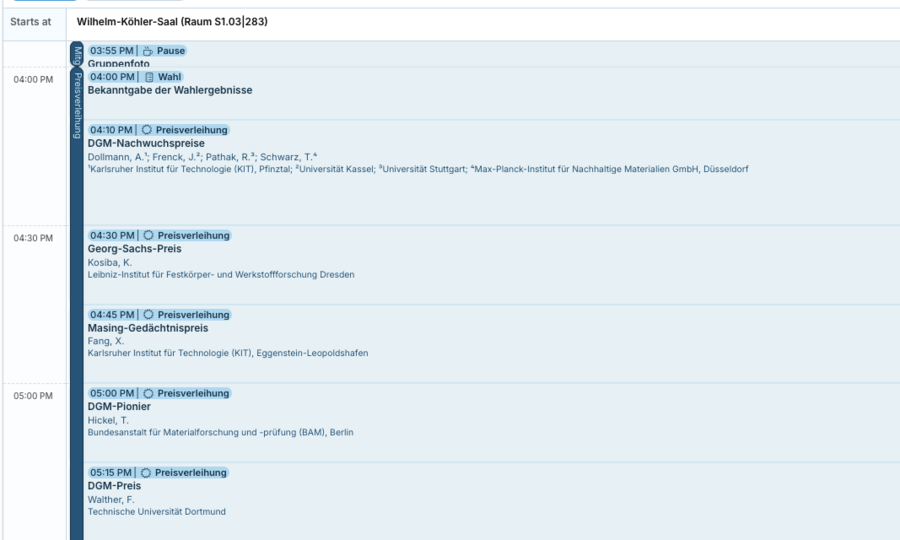Click the 04:30 PM label in time column

click(x=33, y=238)
